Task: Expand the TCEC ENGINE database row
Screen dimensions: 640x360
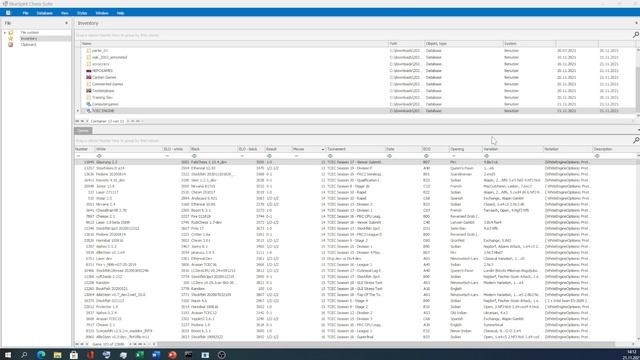Action: [x=78, y=111]
